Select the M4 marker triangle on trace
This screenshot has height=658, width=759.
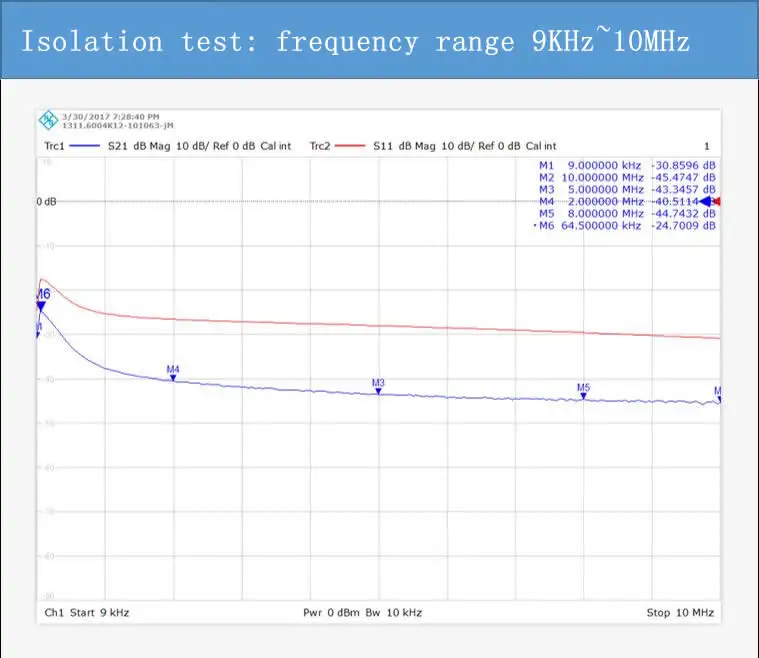click(x=173, y=378)
